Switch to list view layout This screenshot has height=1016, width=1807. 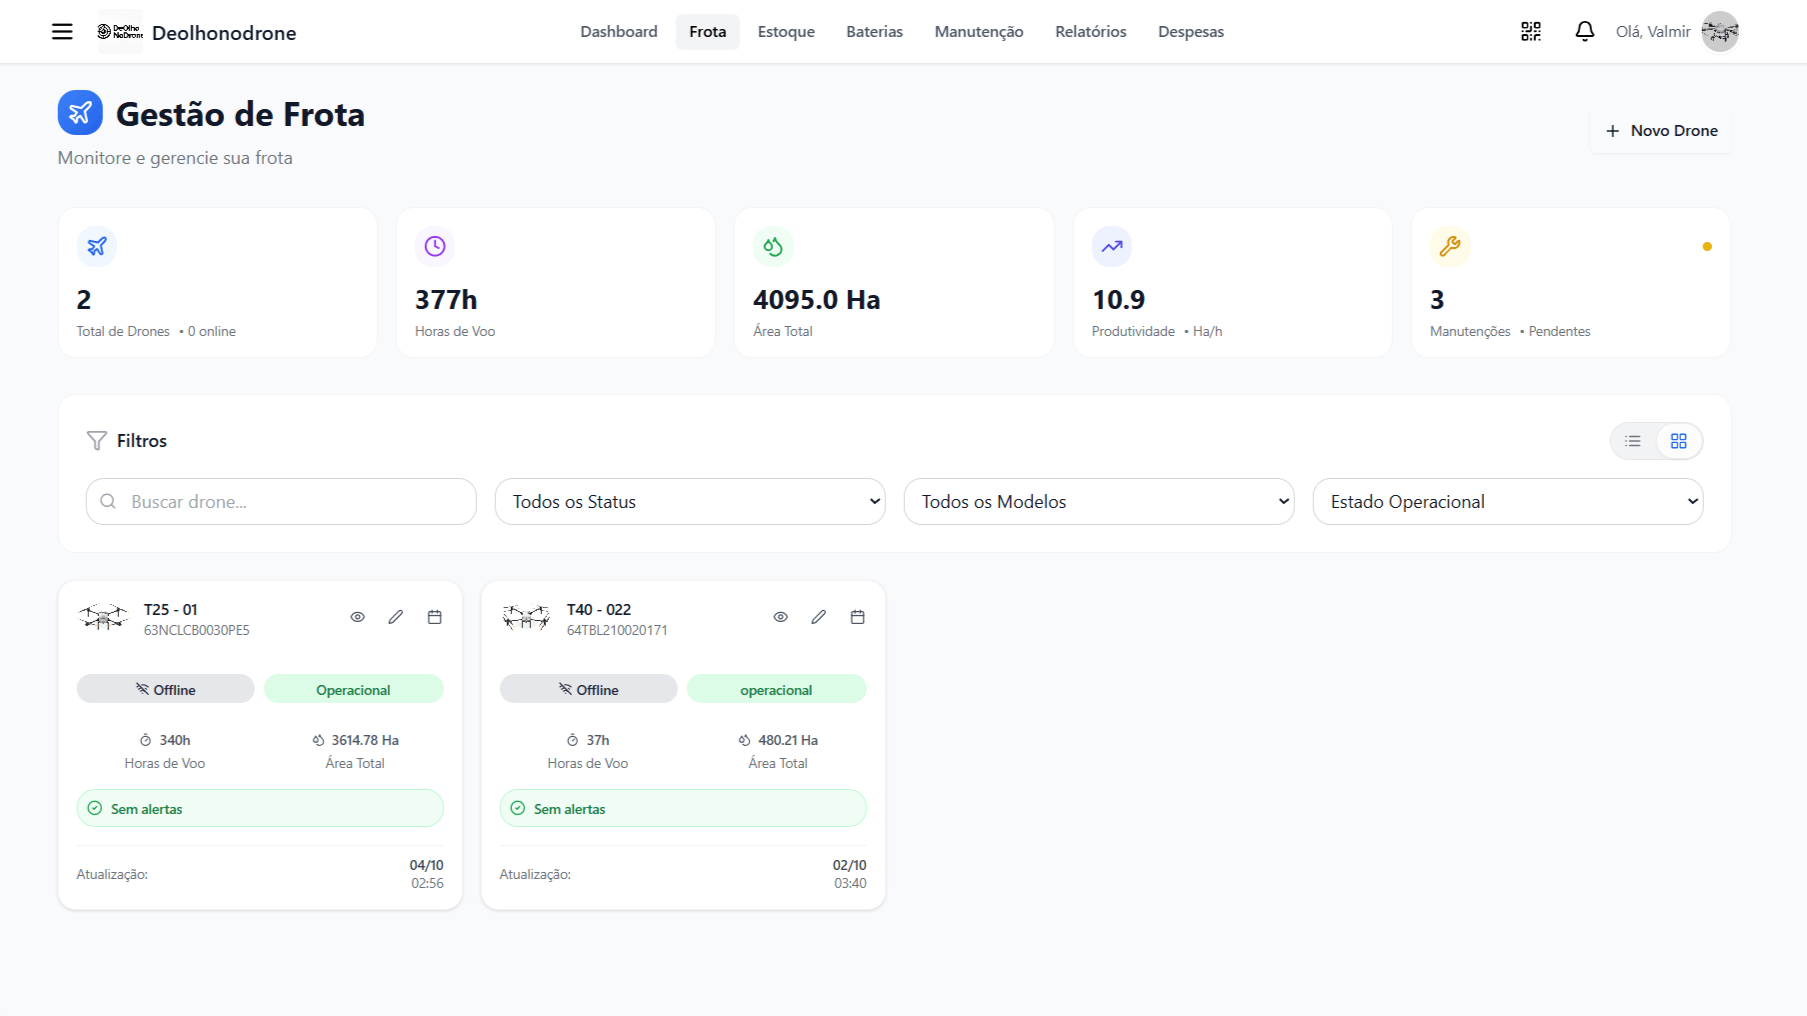1633,441
